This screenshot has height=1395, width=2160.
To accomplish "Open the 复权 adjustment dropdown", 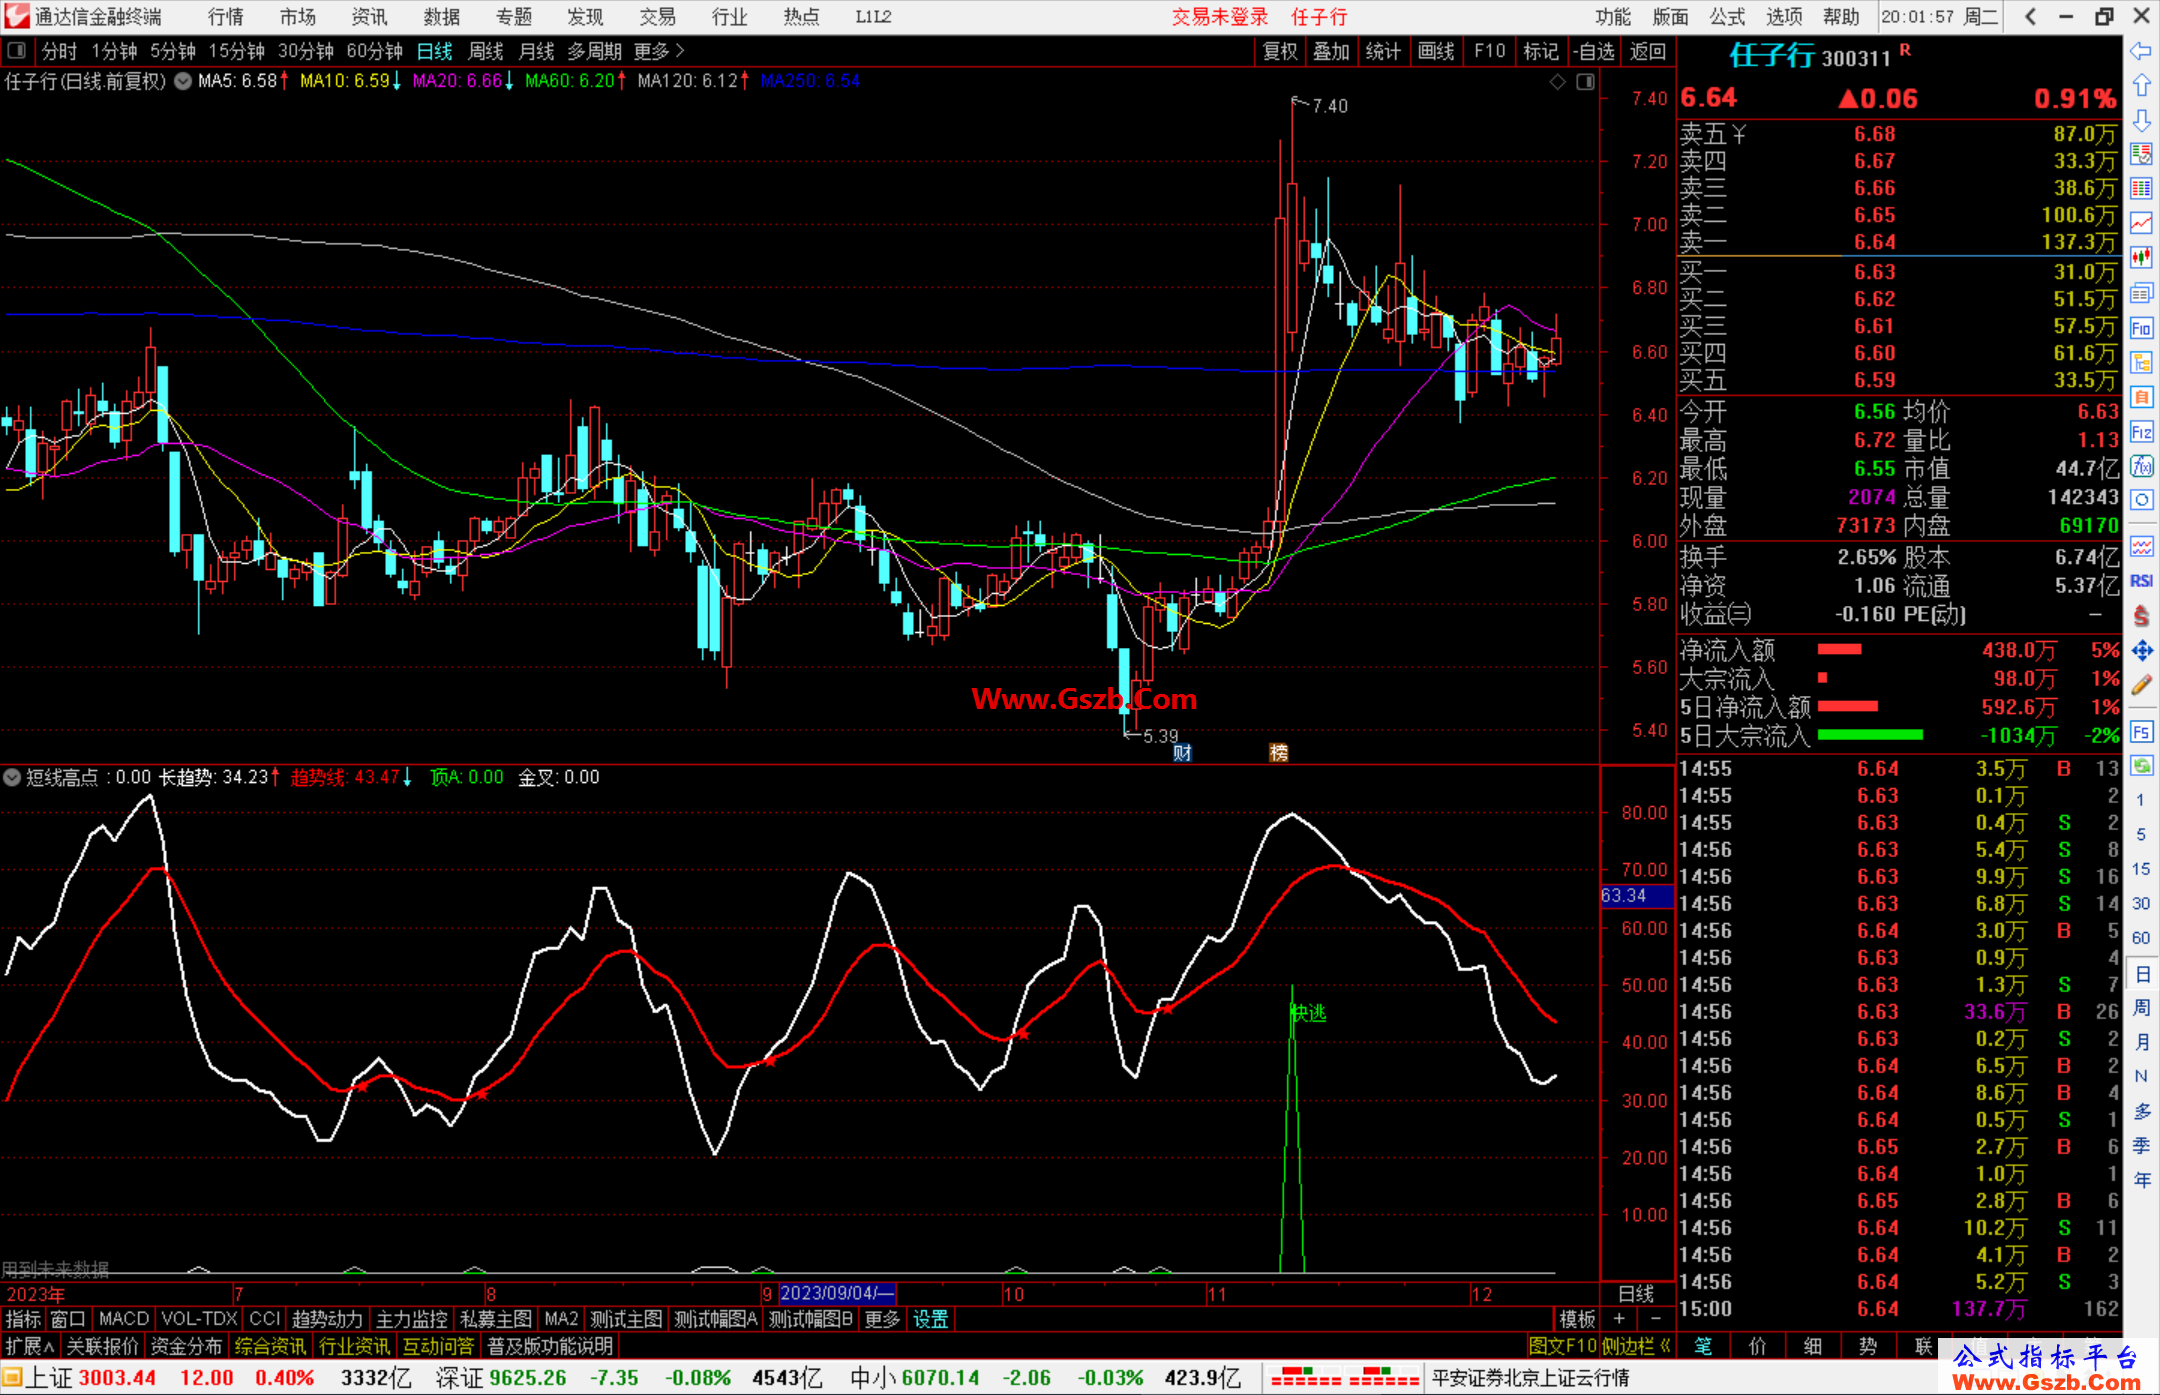I will point(1280,51).
